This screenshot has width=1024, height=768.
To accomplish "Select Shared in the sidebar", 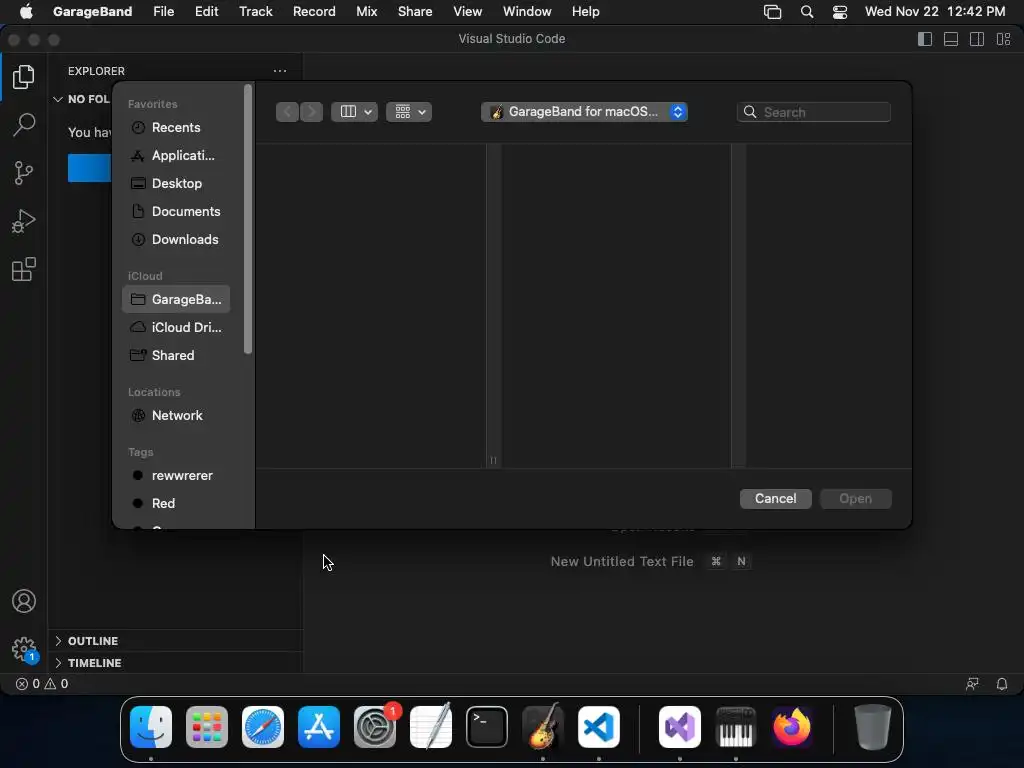I will coord(176,355).
